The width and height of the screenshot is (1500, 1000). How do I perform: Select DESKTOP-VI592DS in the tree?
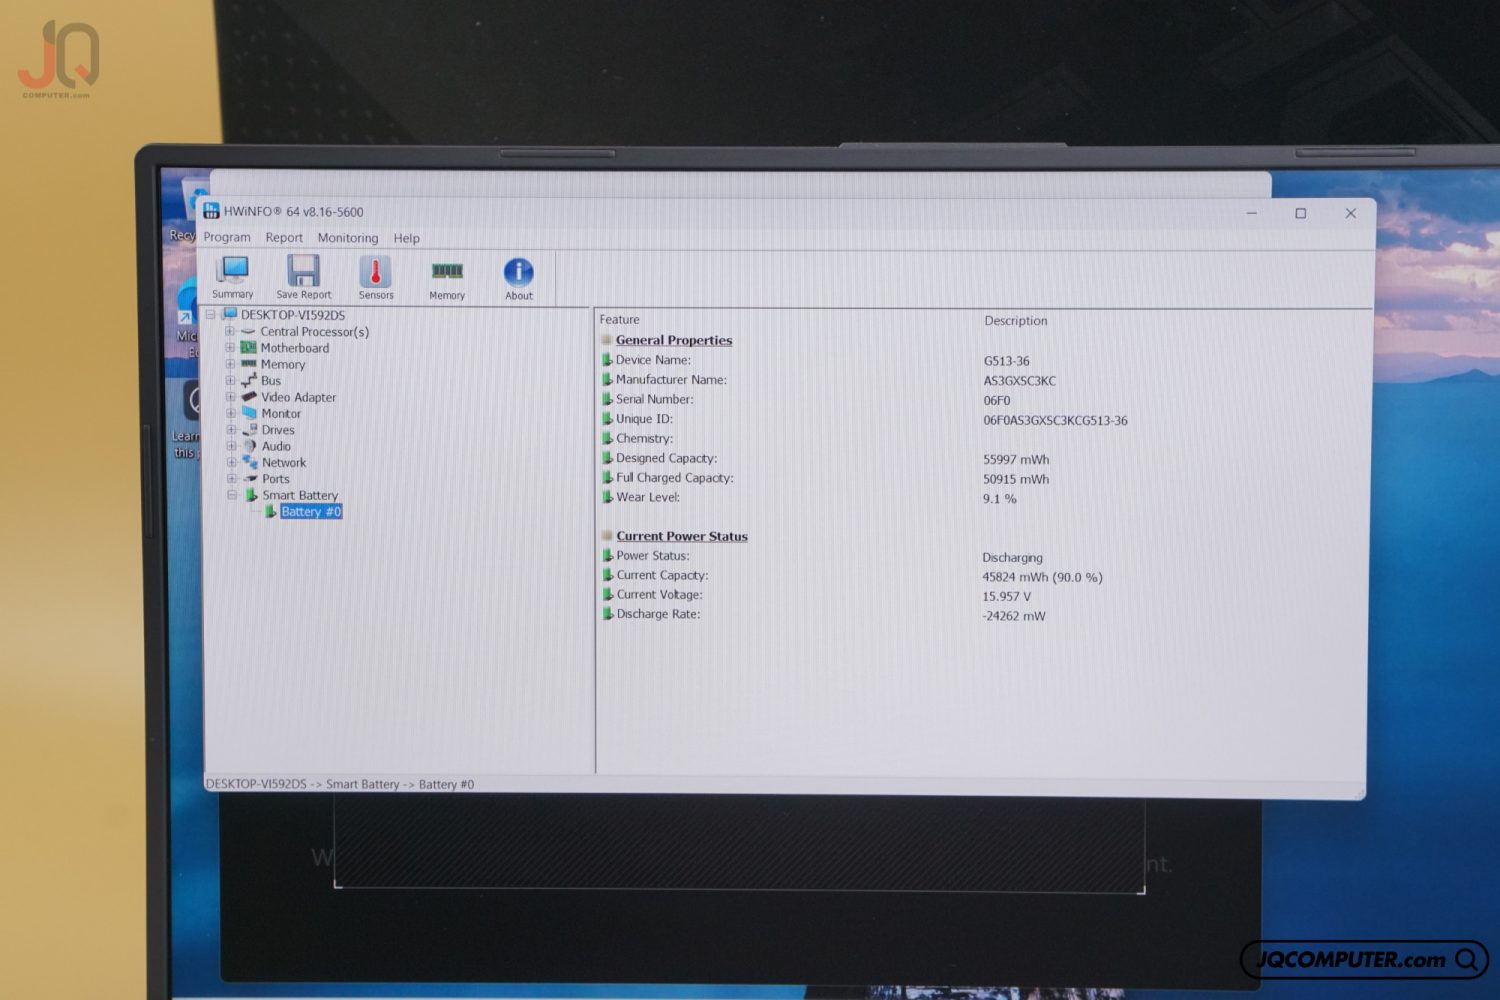point(292,315)
